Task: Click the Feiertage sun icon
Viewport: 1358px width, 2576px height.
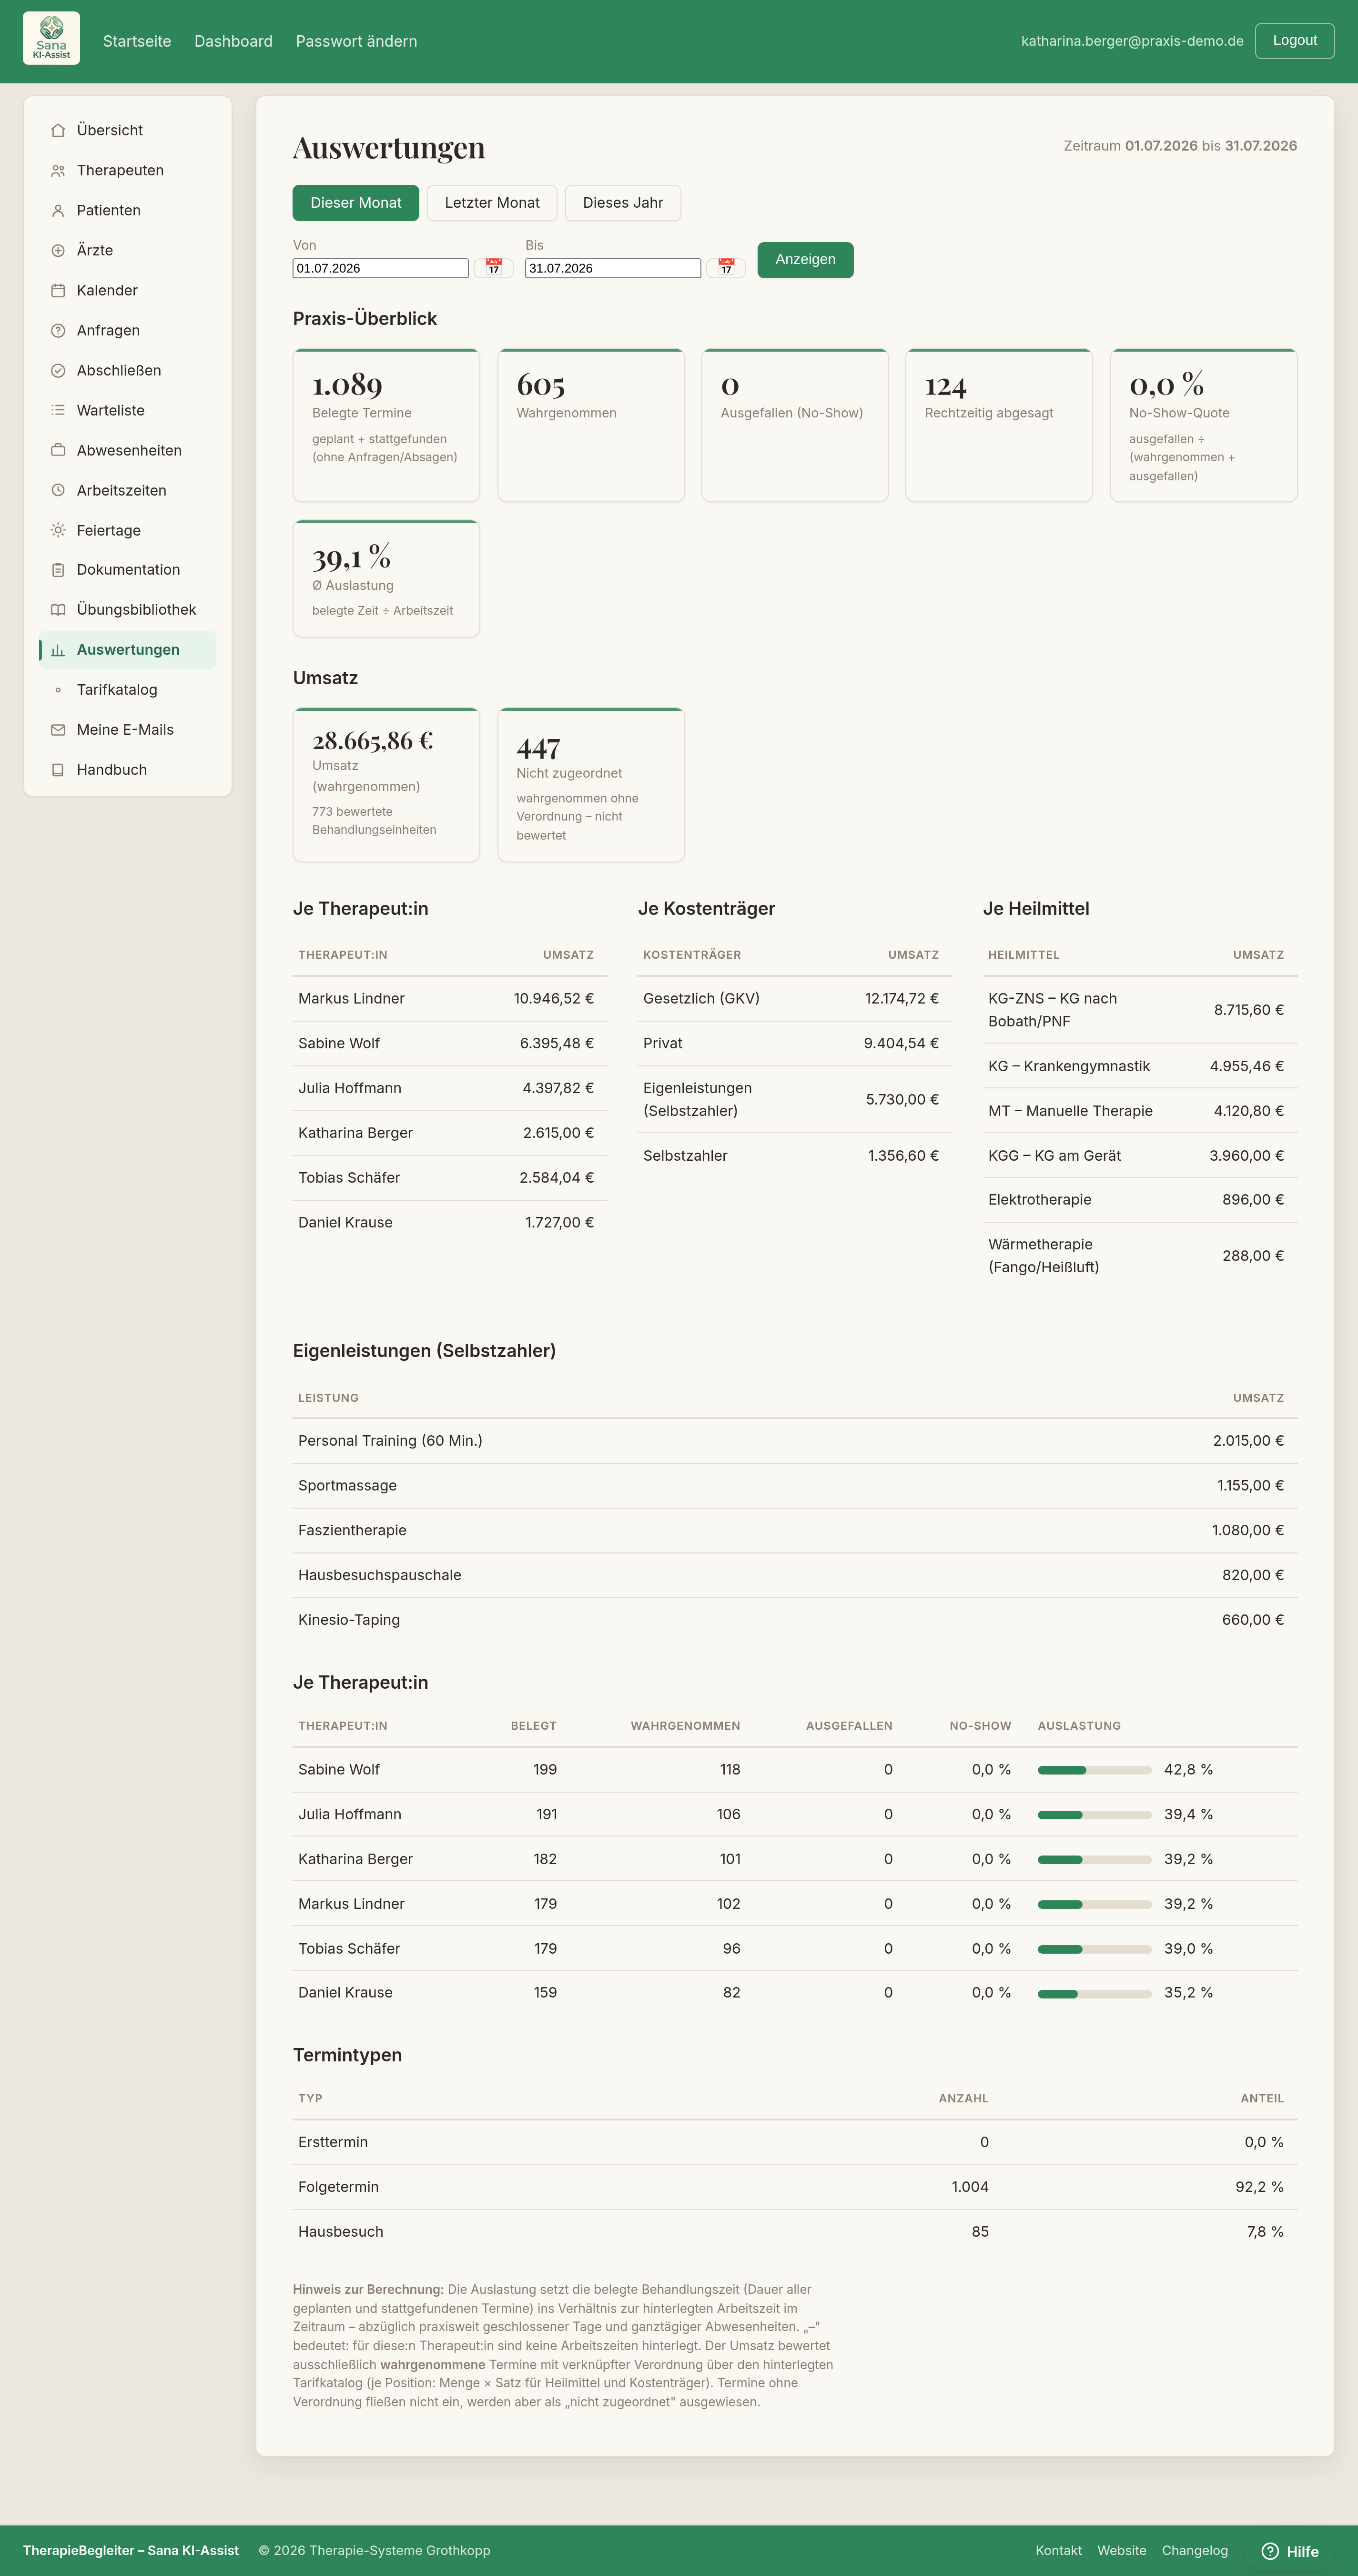Action: [58, 531]
